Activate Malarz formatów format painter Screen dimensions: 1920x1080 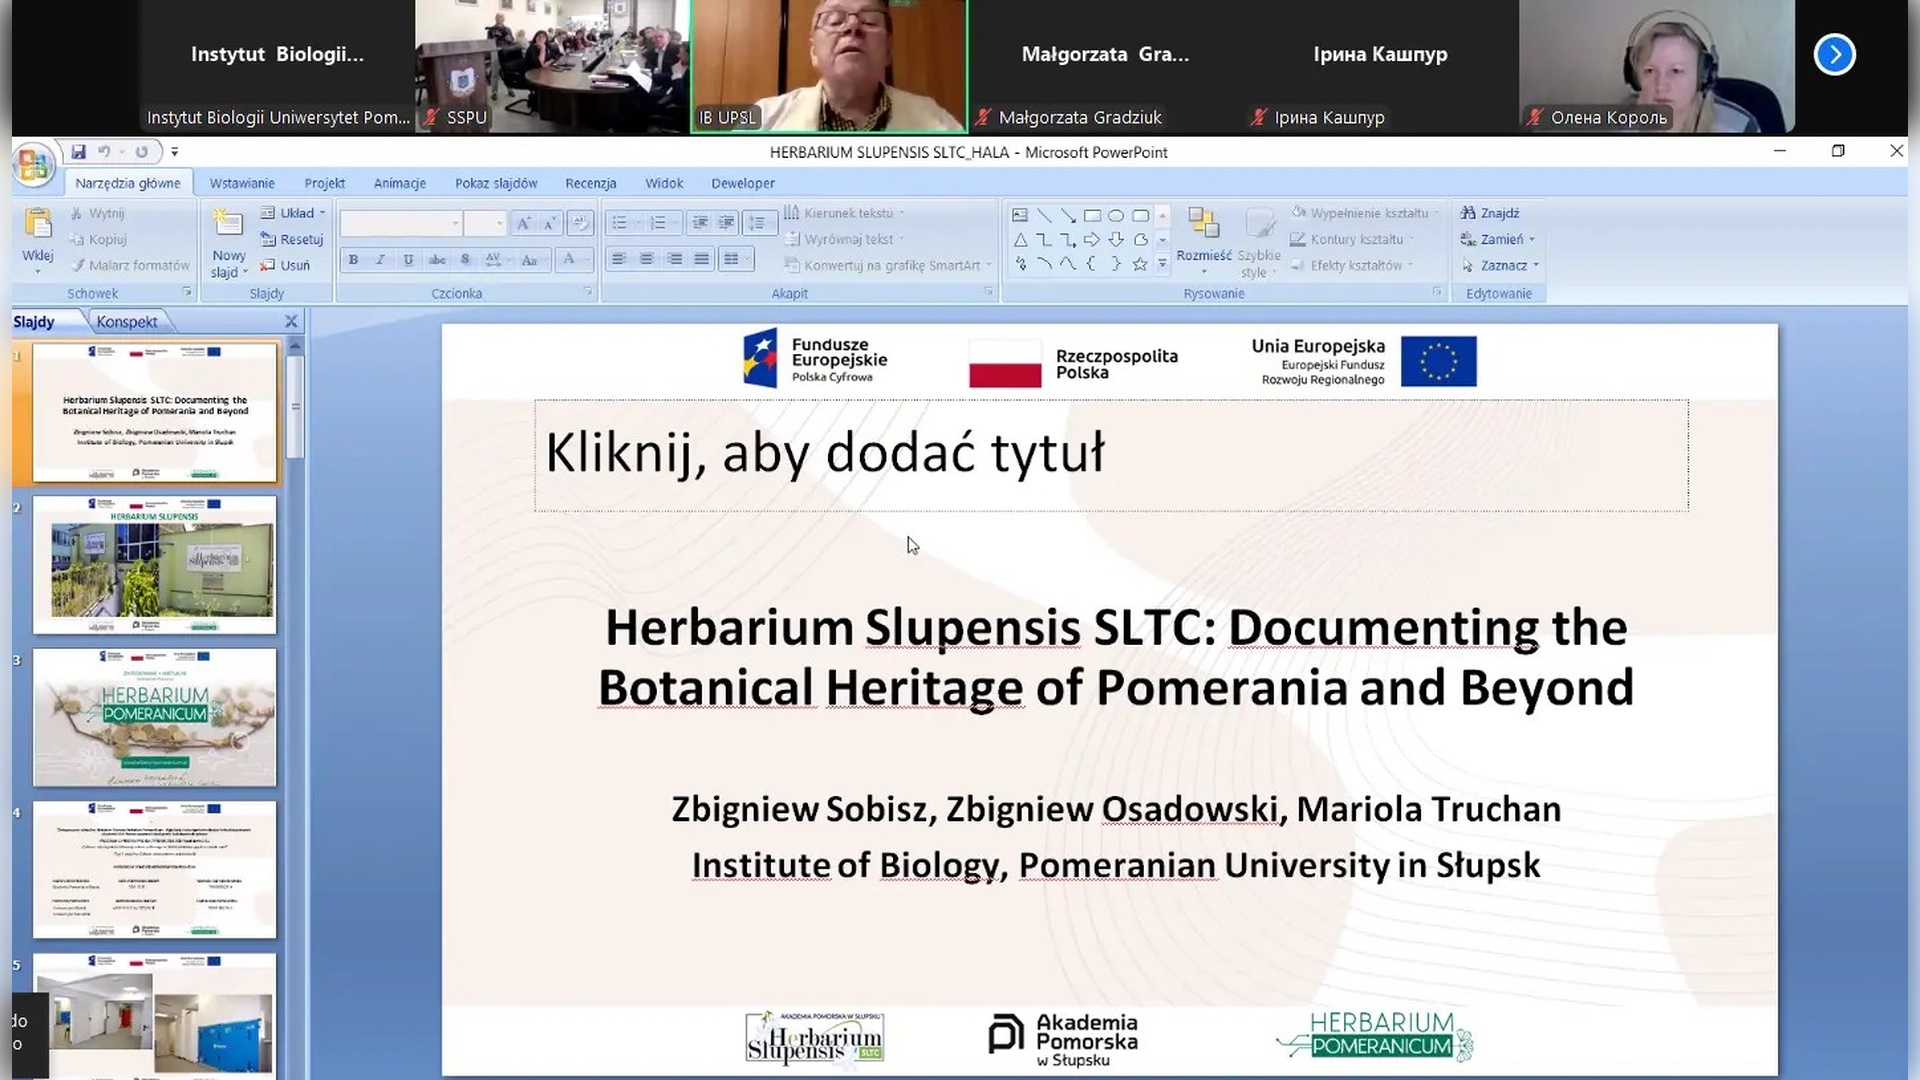129,265
